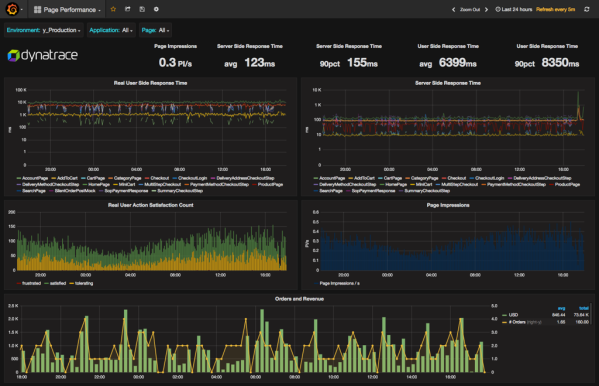Toggle # Orders series in Orders legend
Screen dimensions: 599x386
click(x=517, y=322)
